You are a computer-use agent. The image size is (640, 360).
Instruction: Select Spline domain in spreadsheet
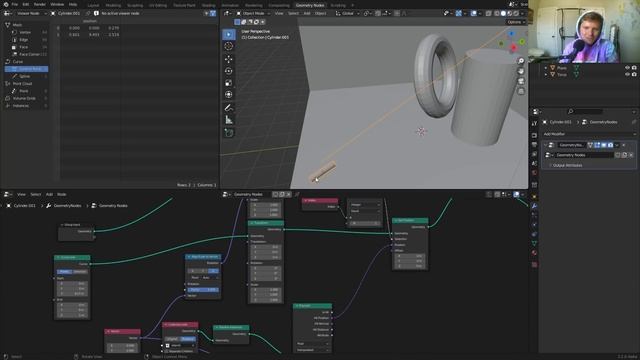[x=27, y=76]
